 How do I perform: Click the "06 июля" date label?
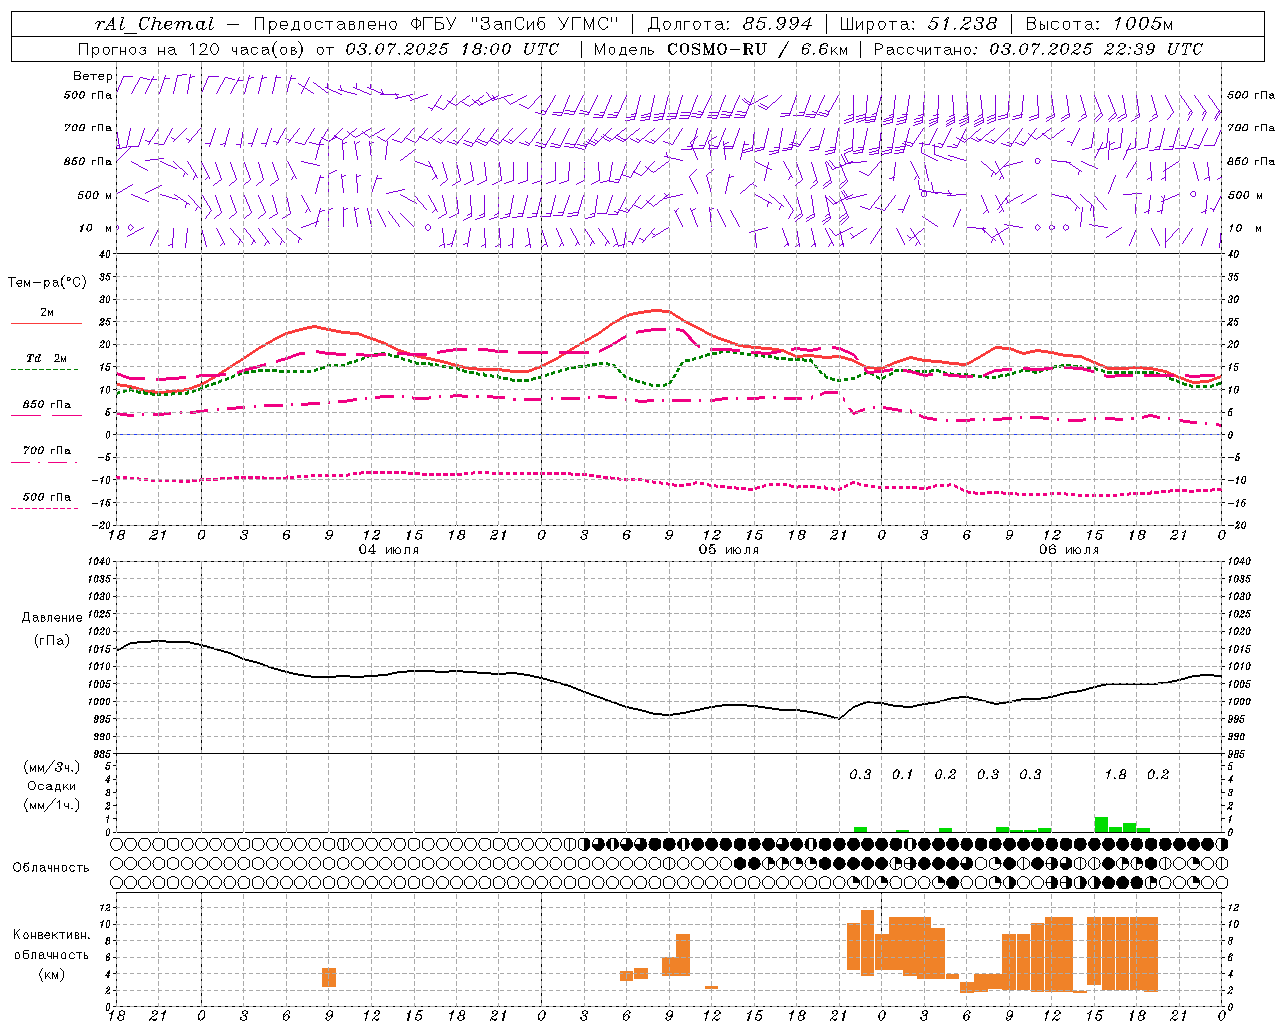[x=1068, y=550]
